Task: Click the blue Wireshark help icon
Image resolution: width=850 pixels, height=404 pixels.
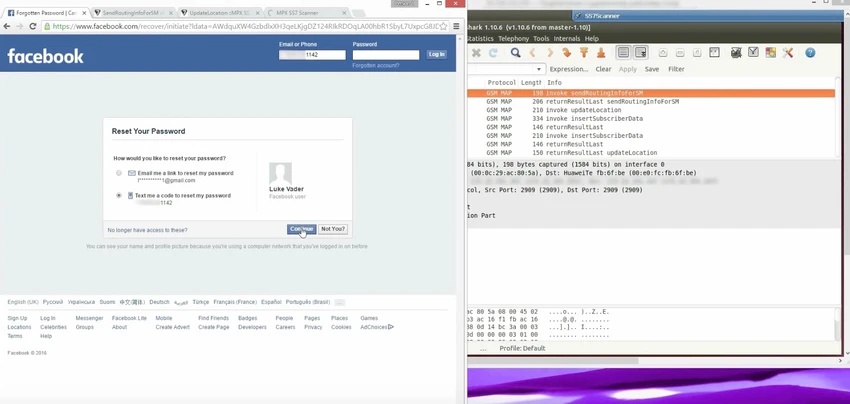Action: pyautogui.click(x=810, y=53)
